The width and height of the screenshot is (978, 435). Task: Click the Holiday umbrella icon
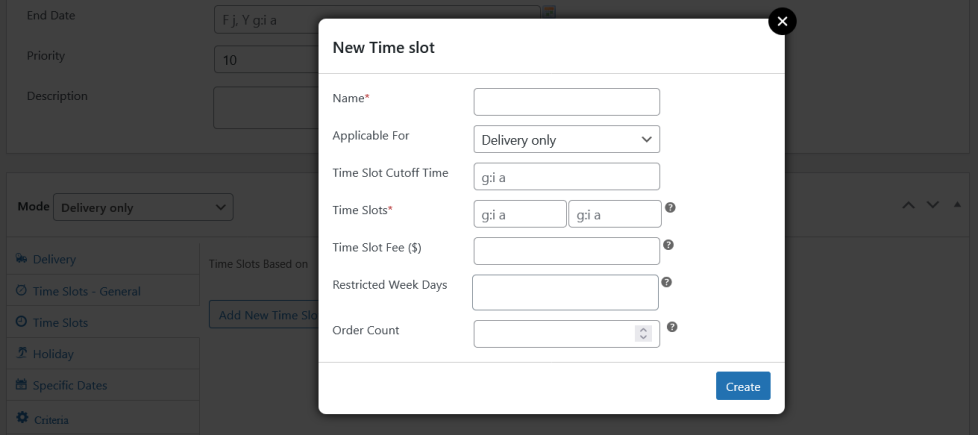tap(21, 353)
